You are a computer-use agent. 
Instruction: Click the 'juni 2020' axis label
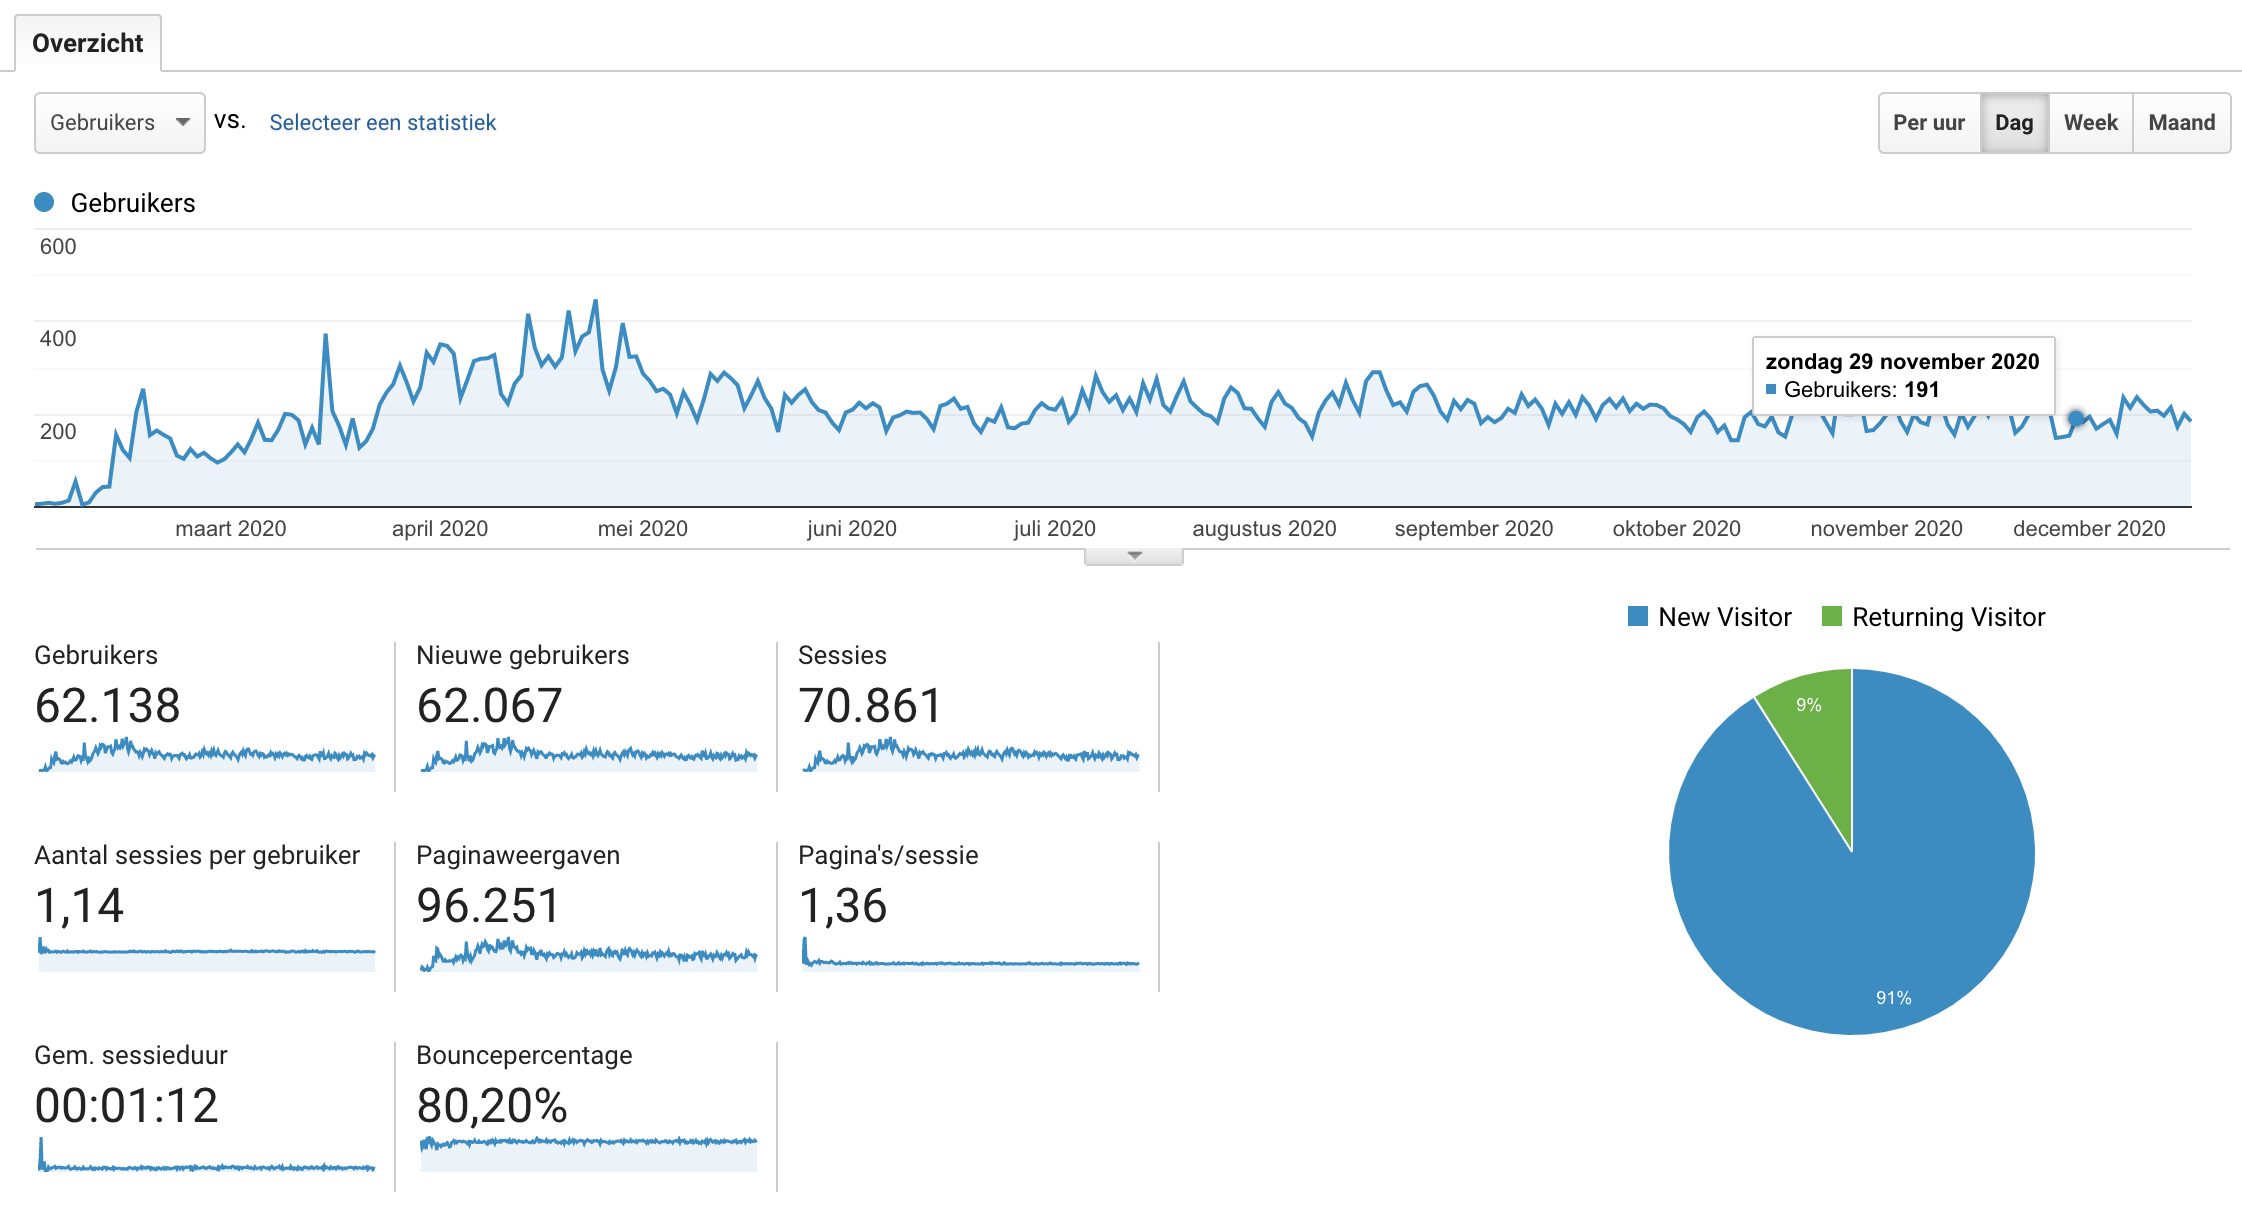[852, 528]
